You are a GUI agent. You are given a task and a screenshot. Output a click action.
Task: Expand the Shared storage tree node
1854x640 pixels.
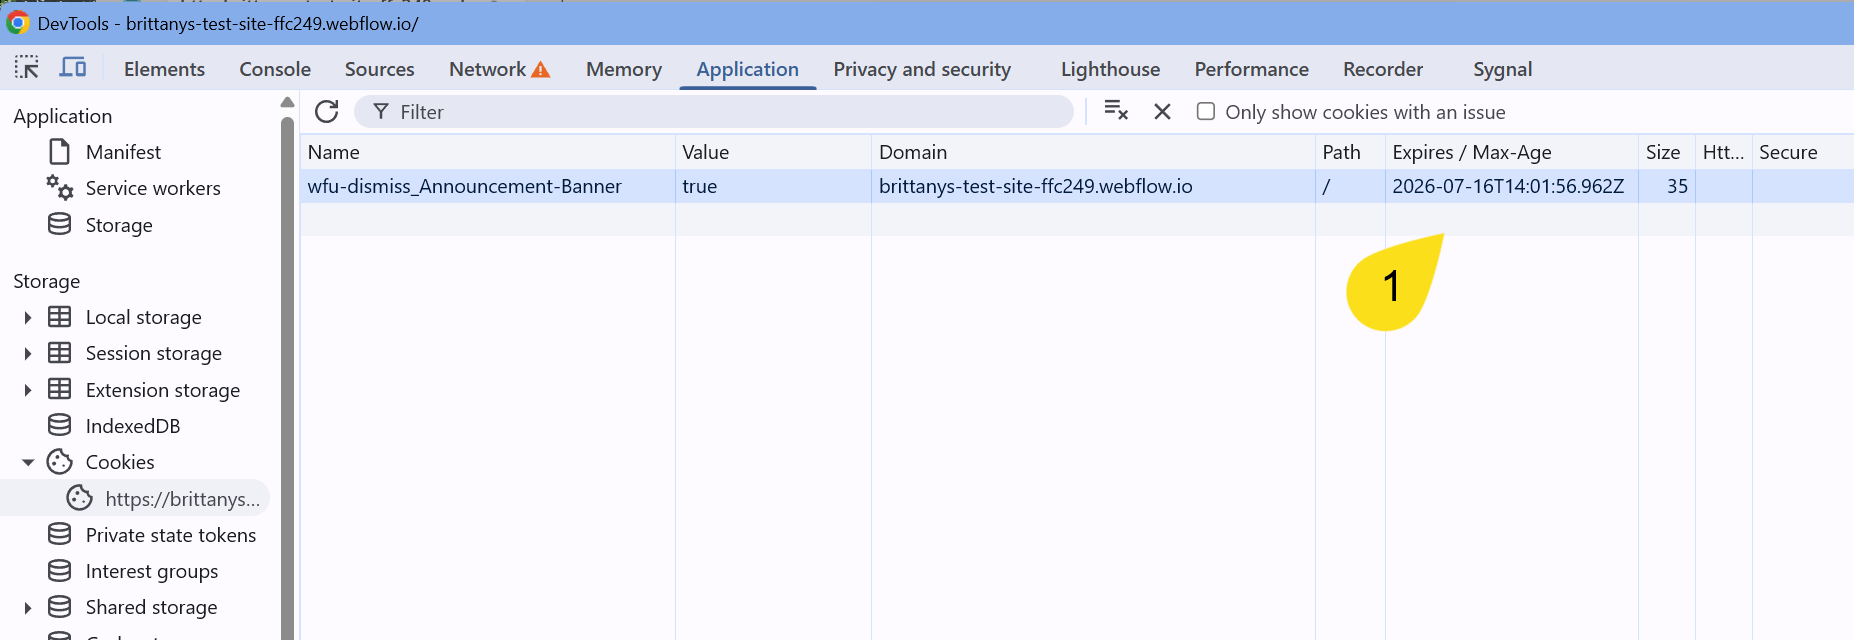[x=28, y=607]
